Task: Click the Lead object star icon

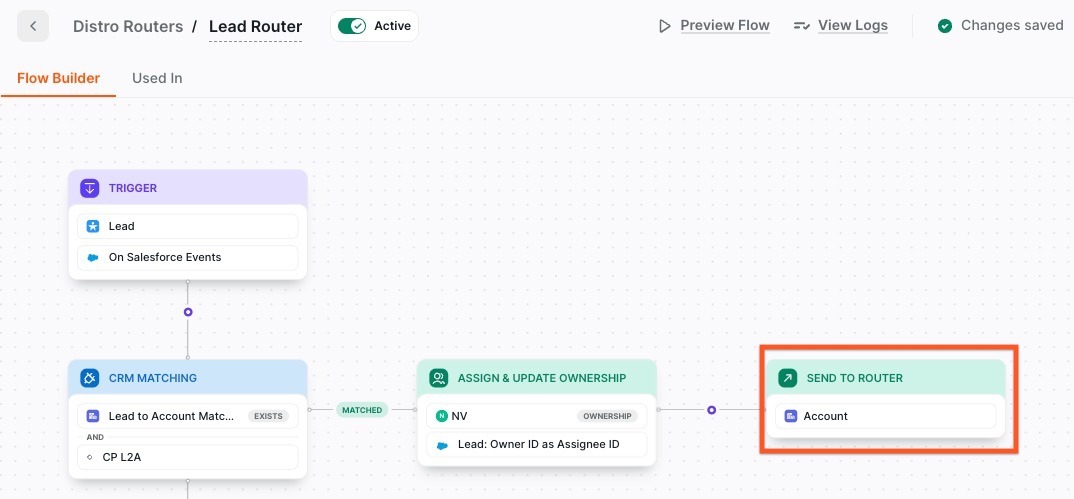Action: pyautogui.click(x=93, y=226)
